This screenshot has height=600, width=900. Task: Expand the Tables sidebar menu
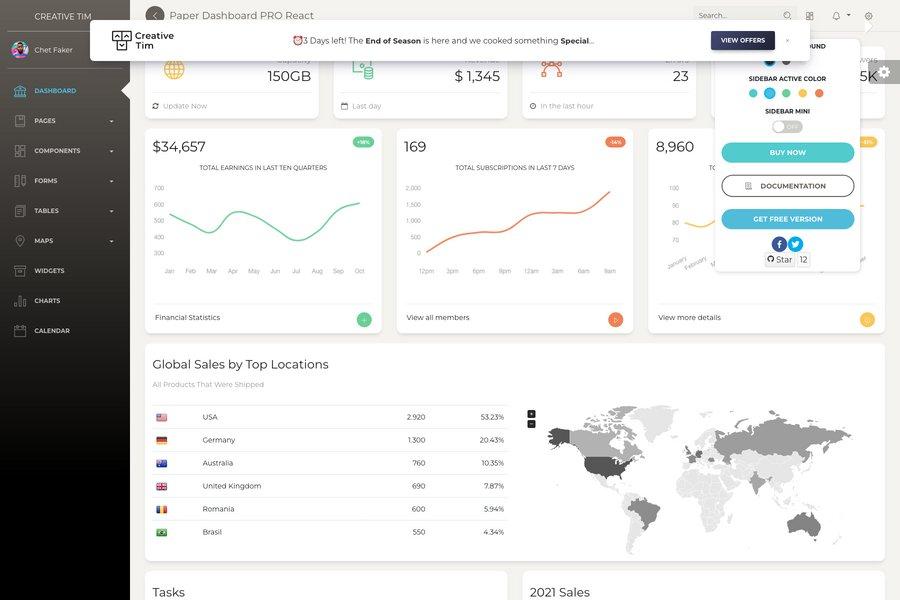(65, 211)
